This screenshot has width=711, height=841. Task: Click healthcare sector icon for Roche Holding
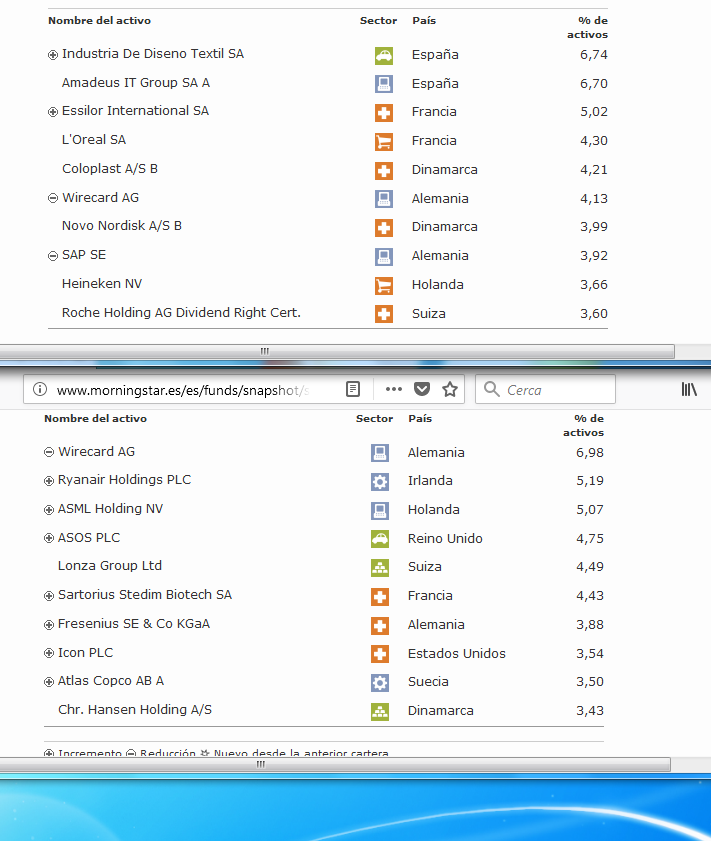click(383, 314)
